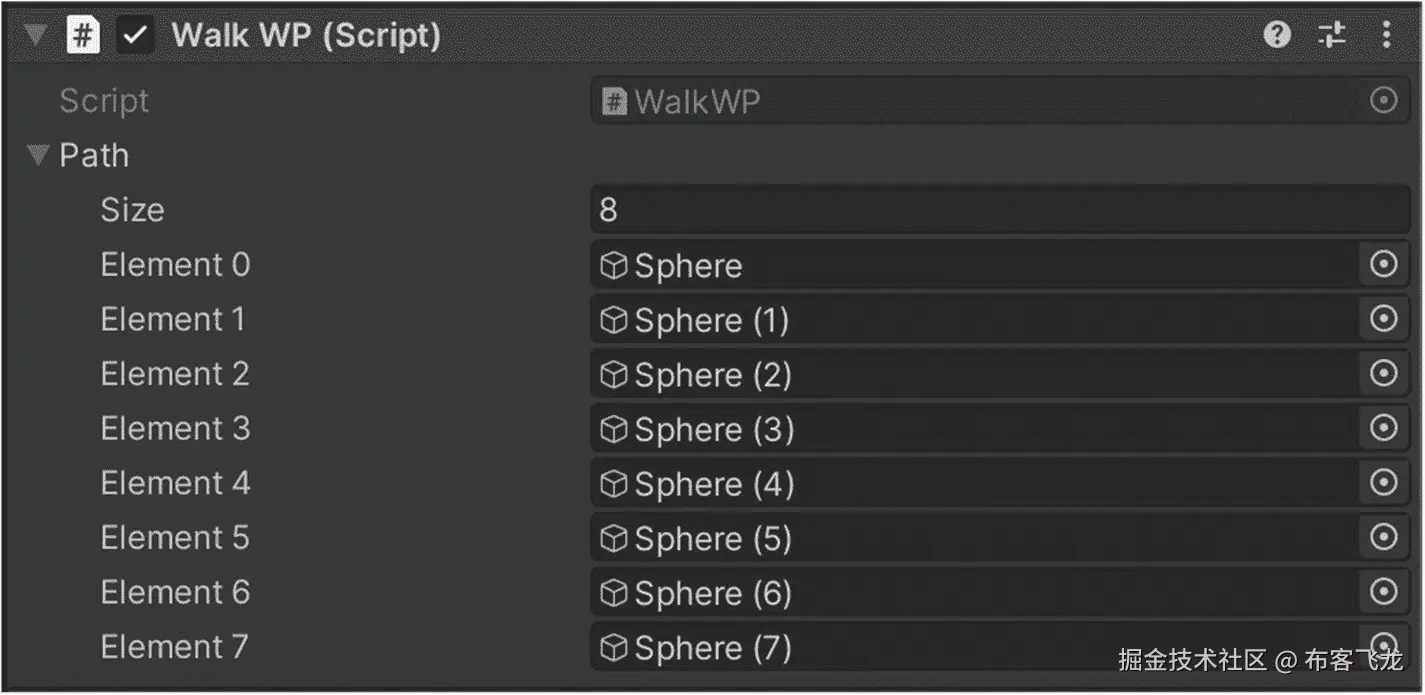Select the Sphere (5) object field
This screenshot has width=1425, height=695.
pyautogui.click(x=975, y=538)
